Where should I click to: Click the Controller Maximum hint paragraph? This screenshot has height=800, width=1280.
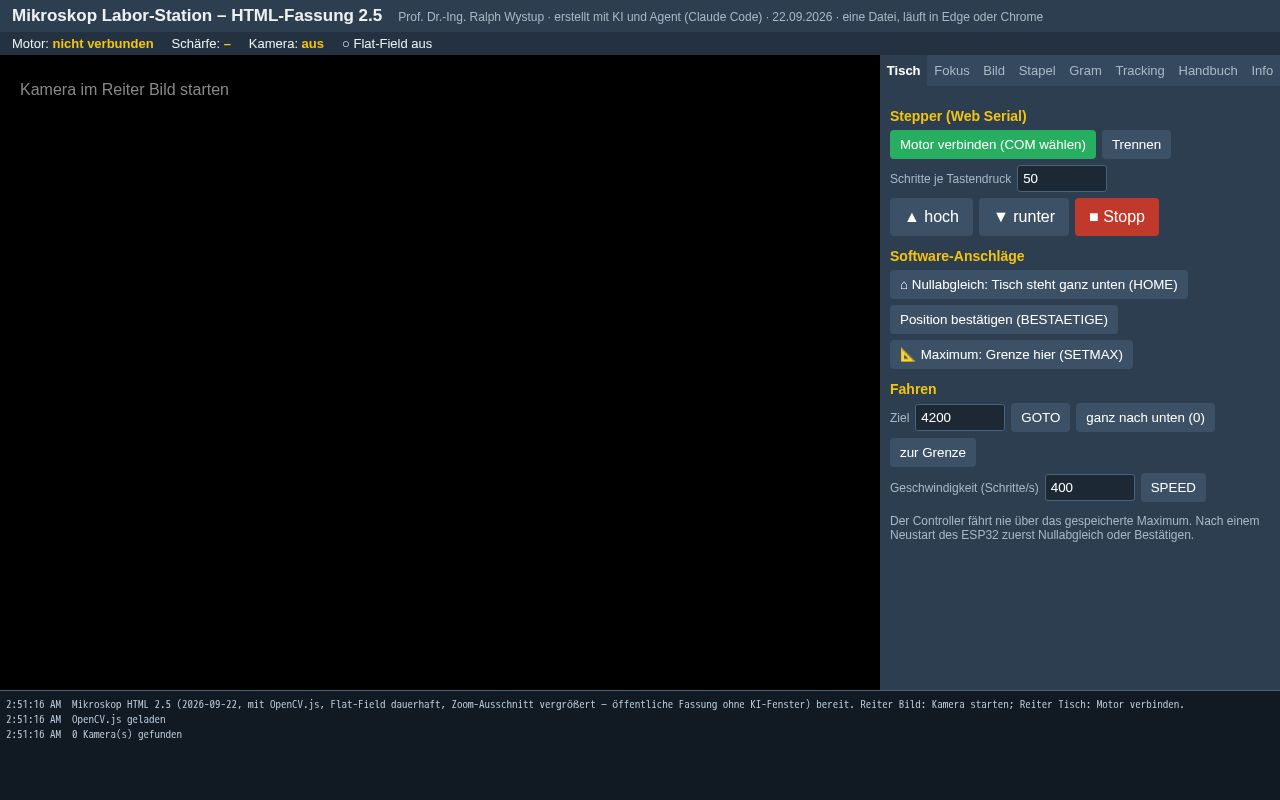point(1075,528)
